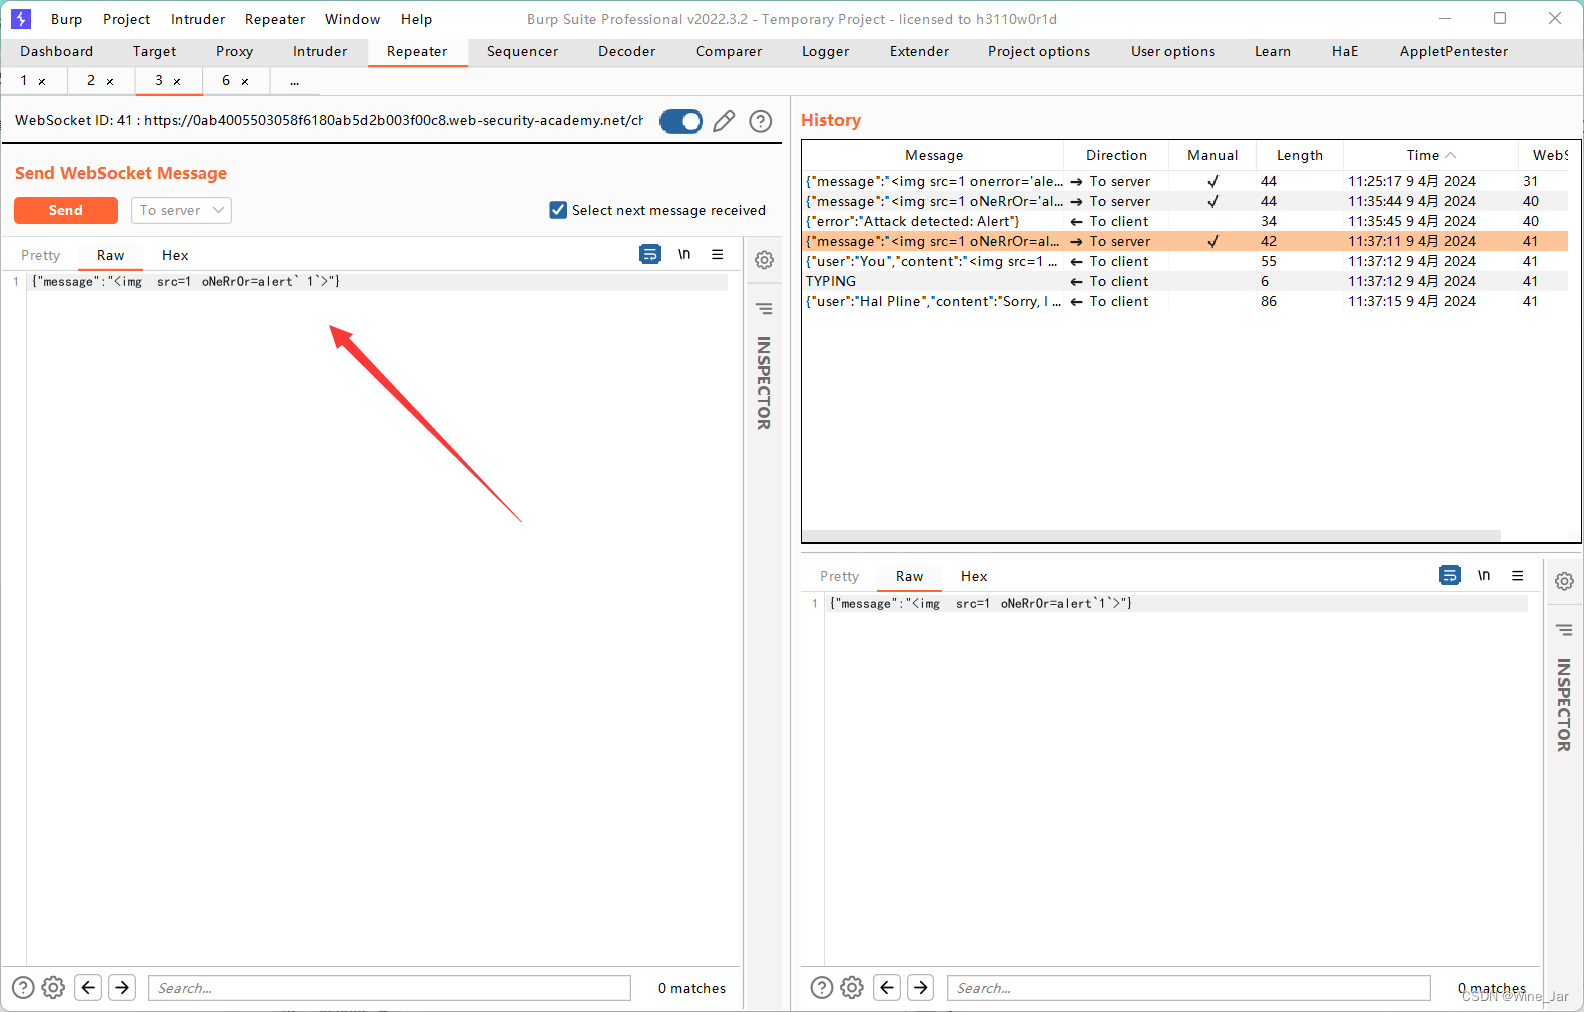Screen dimensions: 1584x1012
Task: Expand the left INSPECTOR panel
Action: click(x=764, y=384)
